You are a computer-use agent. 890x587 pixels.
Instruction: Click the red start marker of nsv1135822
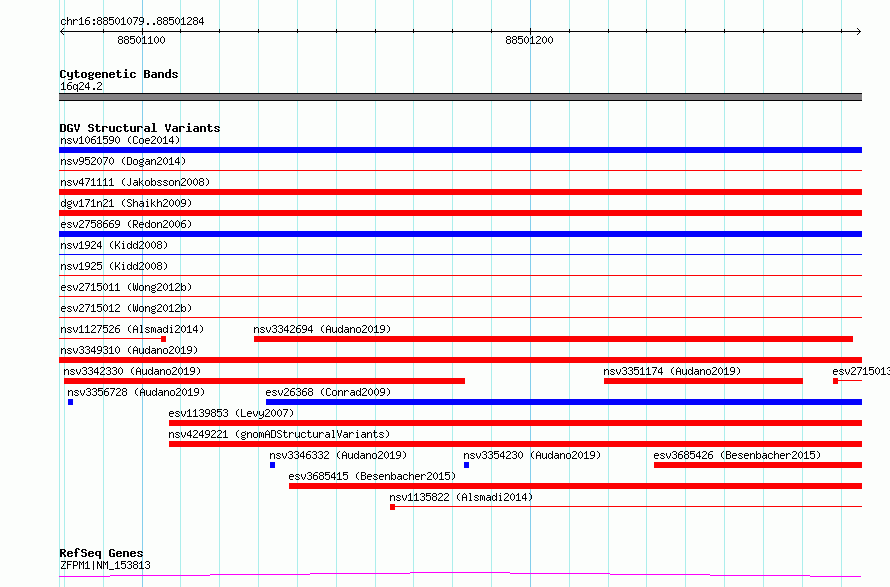(x=392, y=508)
